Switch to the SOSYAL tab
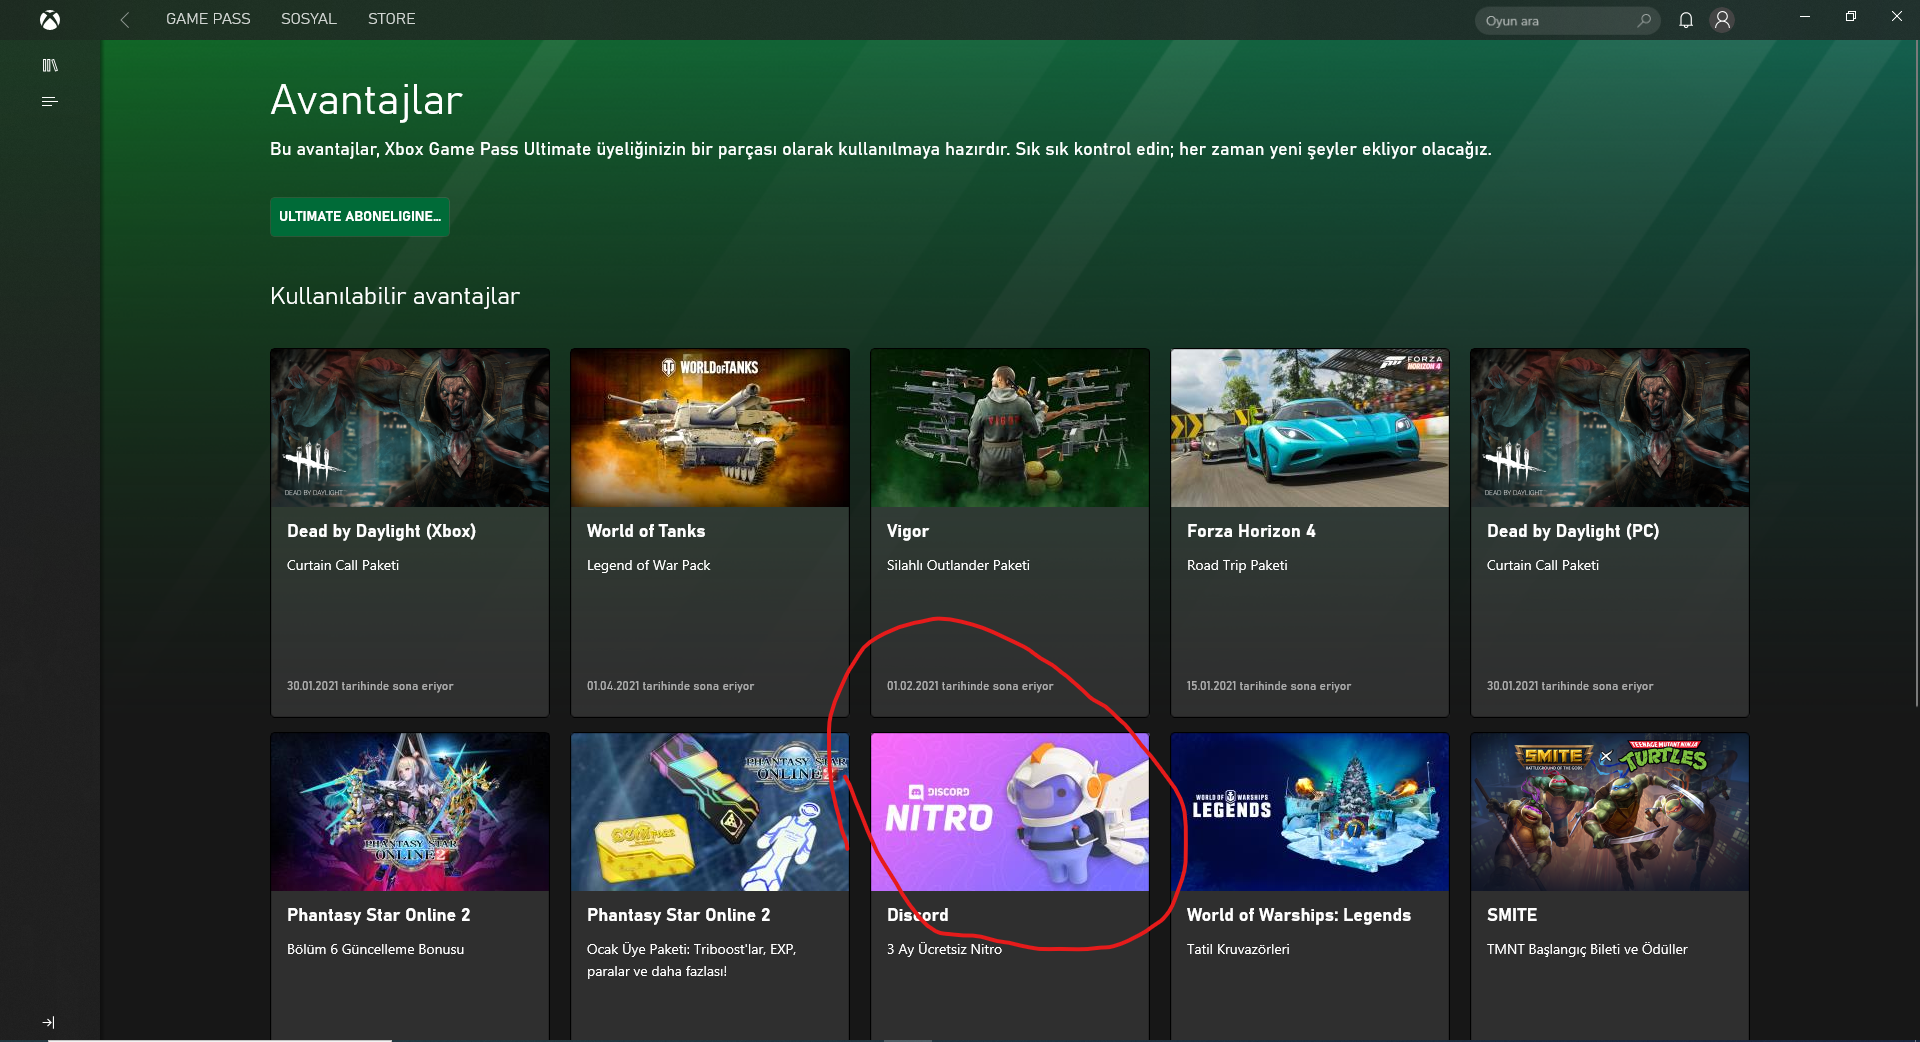This screenshot has height=1042, width=1920. [309, 19]
